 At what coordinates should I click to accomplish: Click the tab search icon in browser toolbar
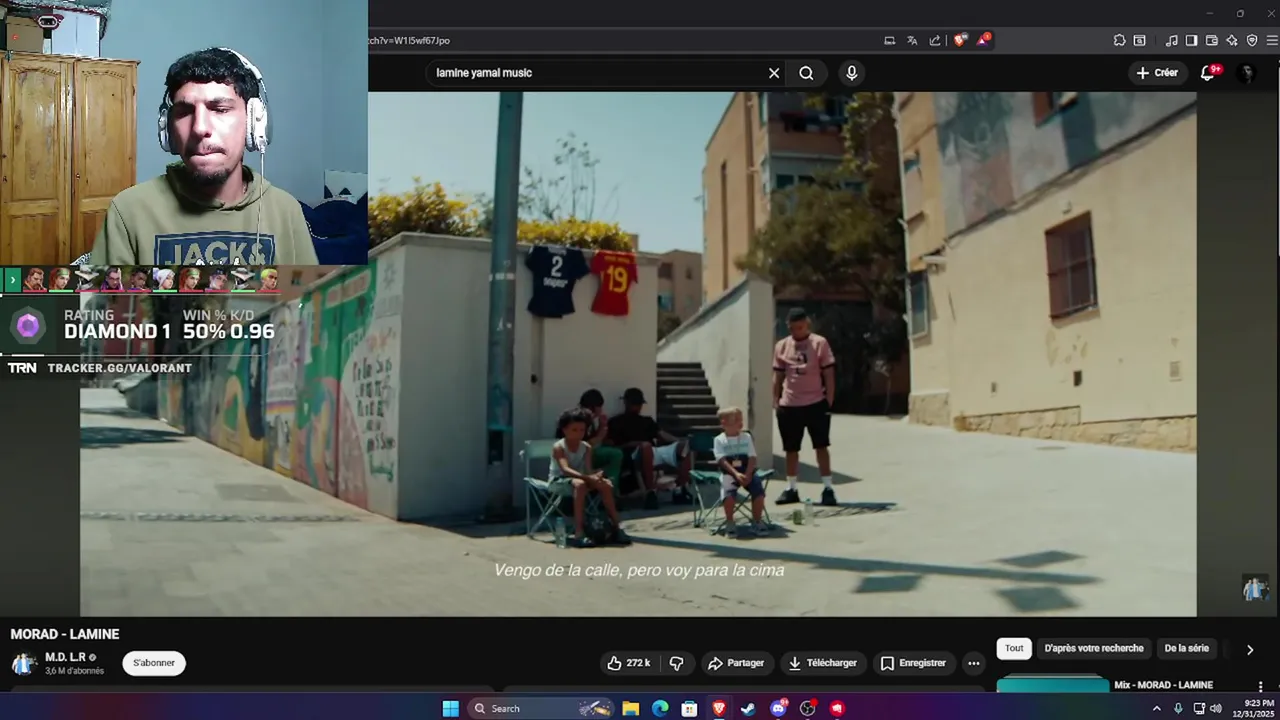pos(1139,41)
